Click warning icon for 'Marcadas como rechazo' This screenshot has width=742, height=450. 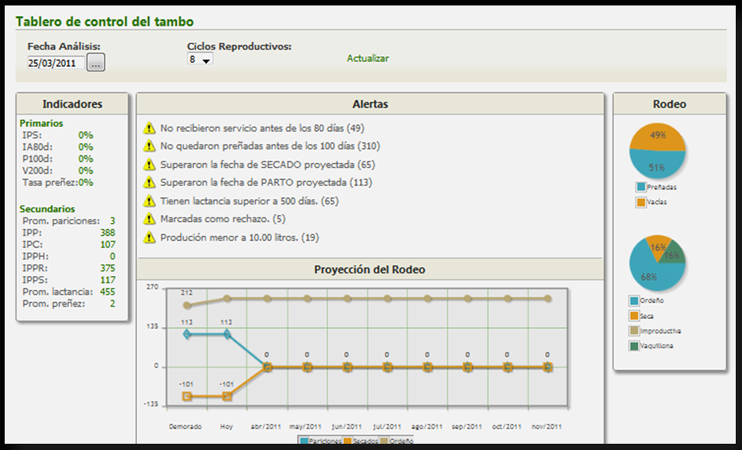coord(149,219)
